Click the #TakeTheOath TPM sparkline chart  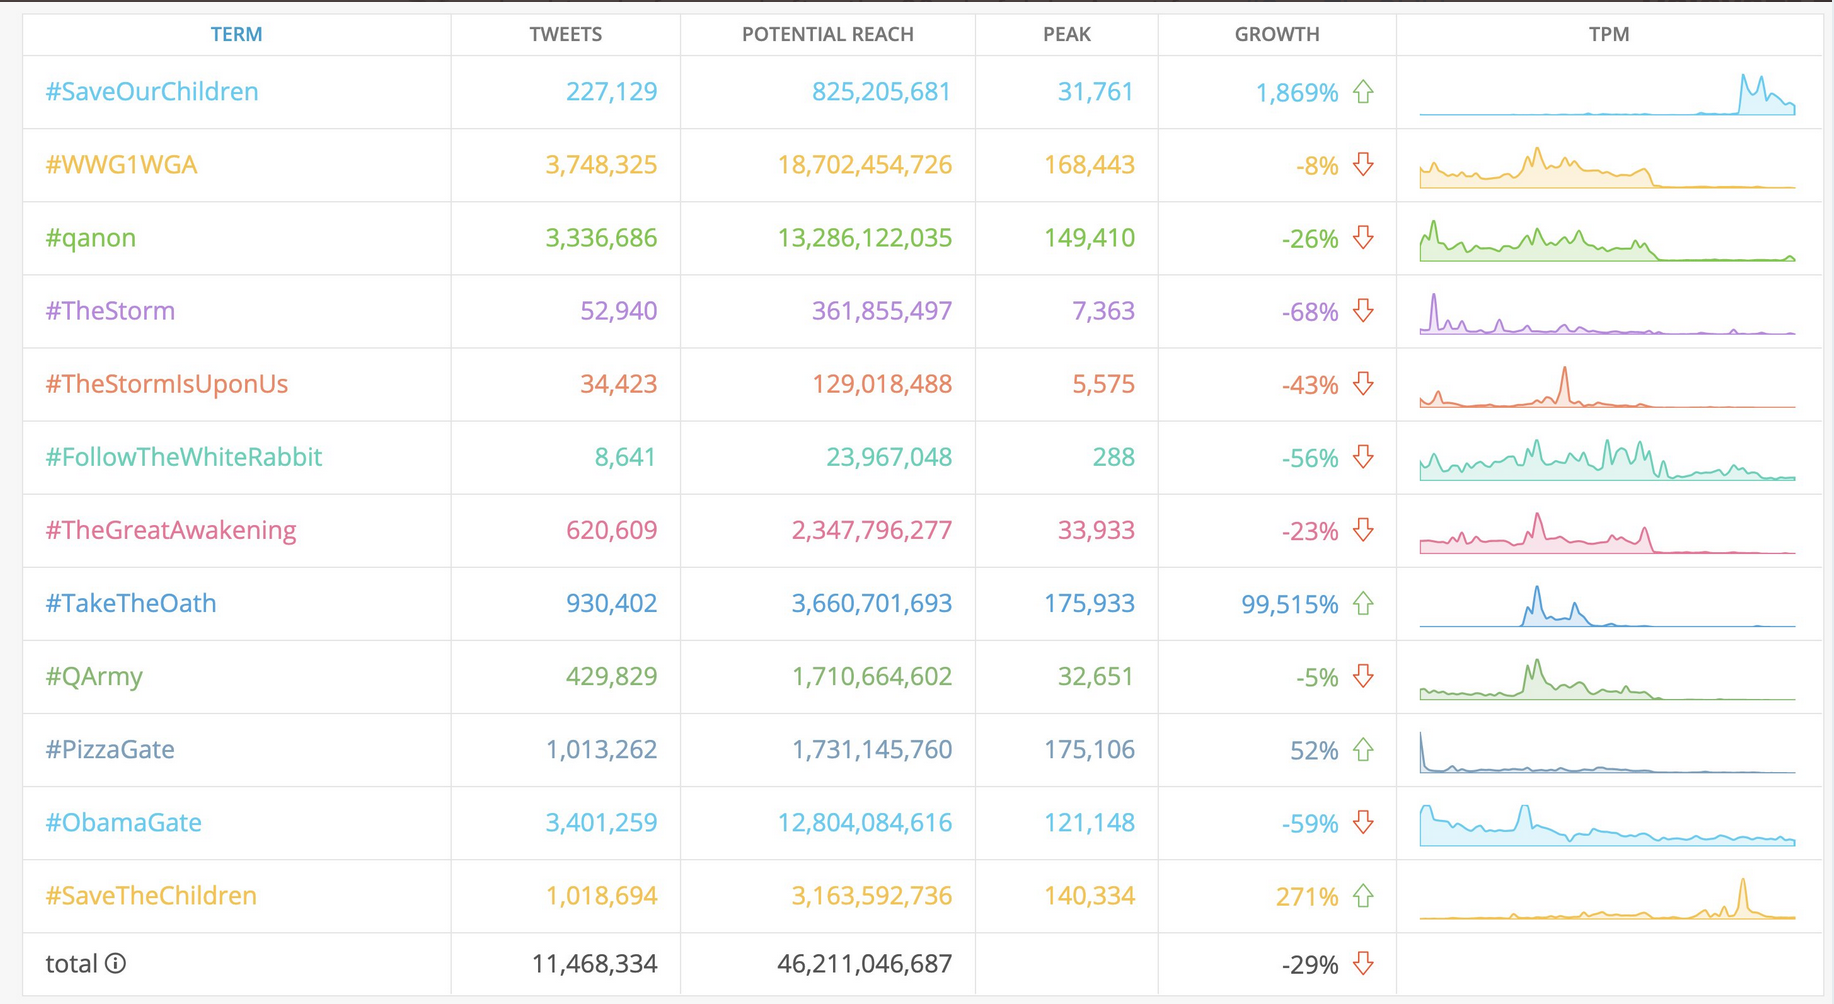tap(1607, 605)
